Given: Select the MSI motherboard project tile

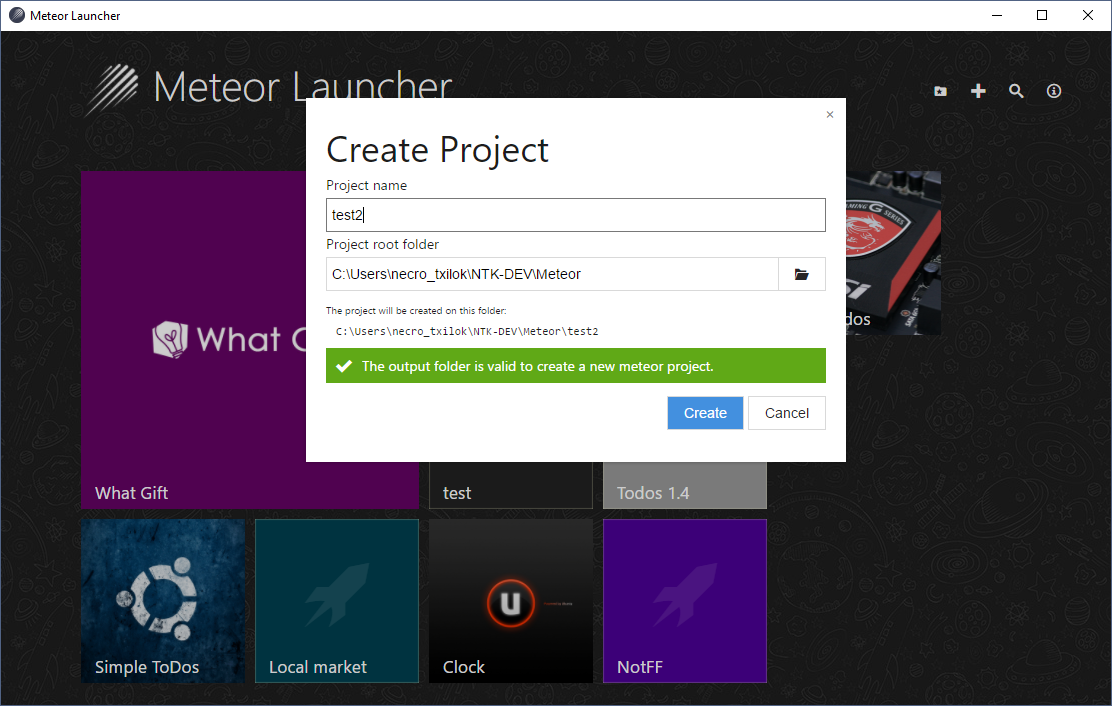Looking at the screenshot, I should pyautogui.click(x=894, y=253).
